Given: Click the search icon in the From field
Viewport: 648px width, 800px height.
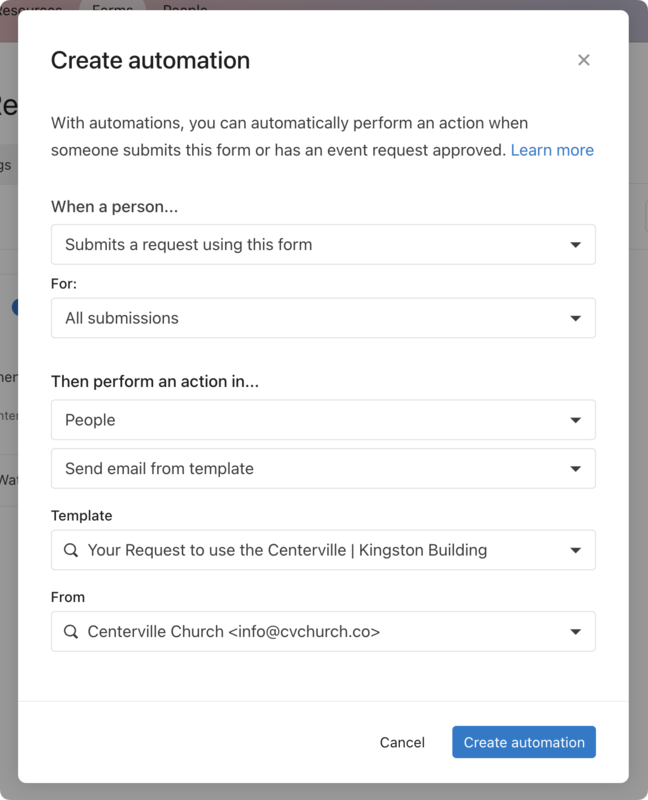Looking at the screenshot, I should tap(71, 631).
